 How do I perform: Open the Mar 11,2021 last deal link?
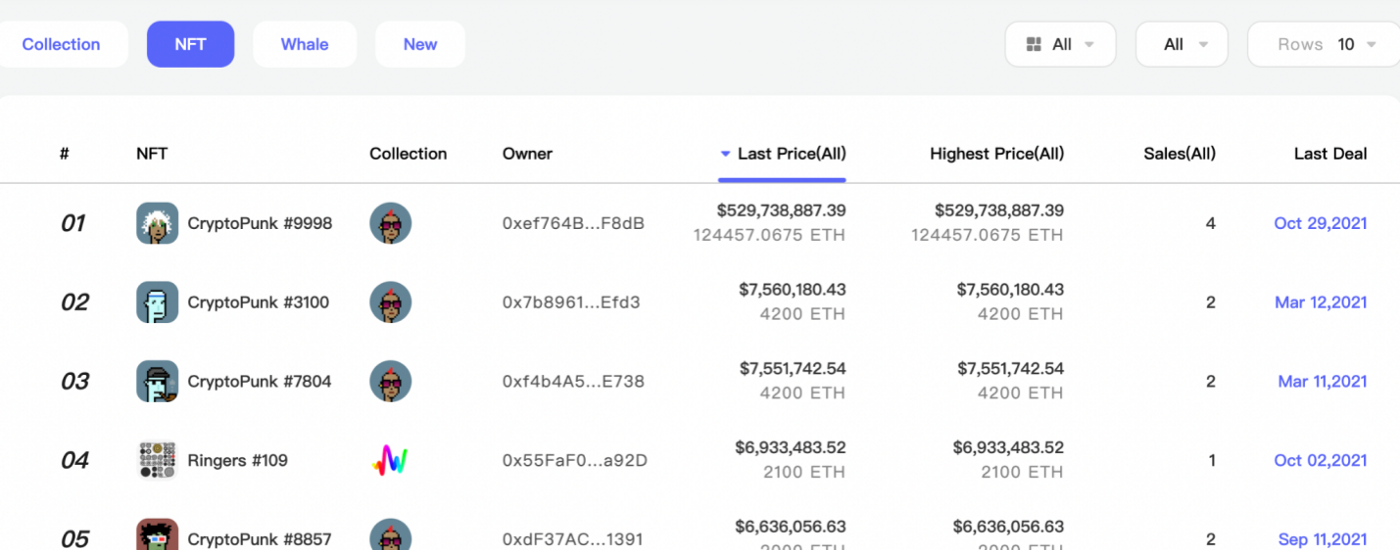click(x=1322, y=381)
